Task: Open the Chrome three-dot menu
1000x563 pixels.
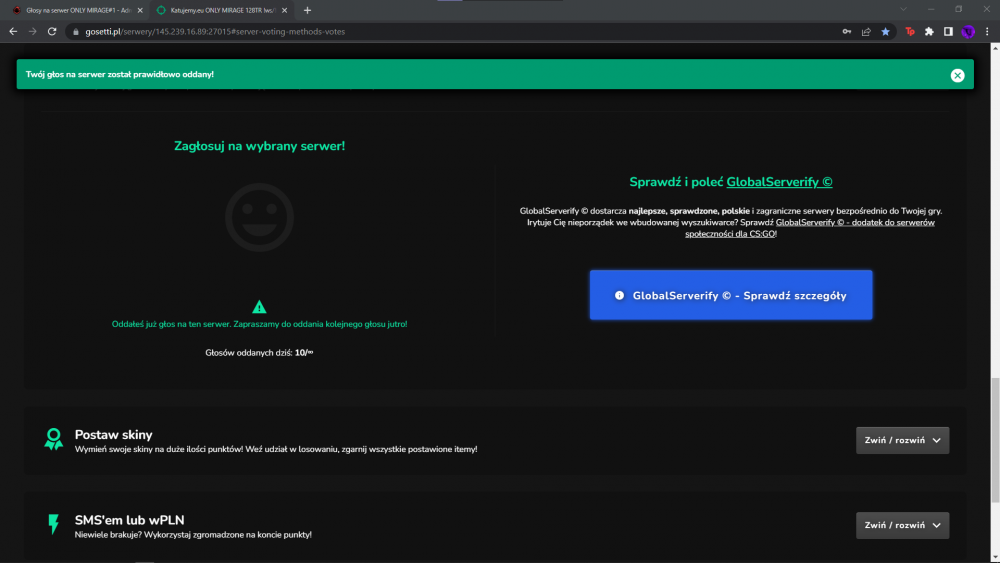Action: 987,31
